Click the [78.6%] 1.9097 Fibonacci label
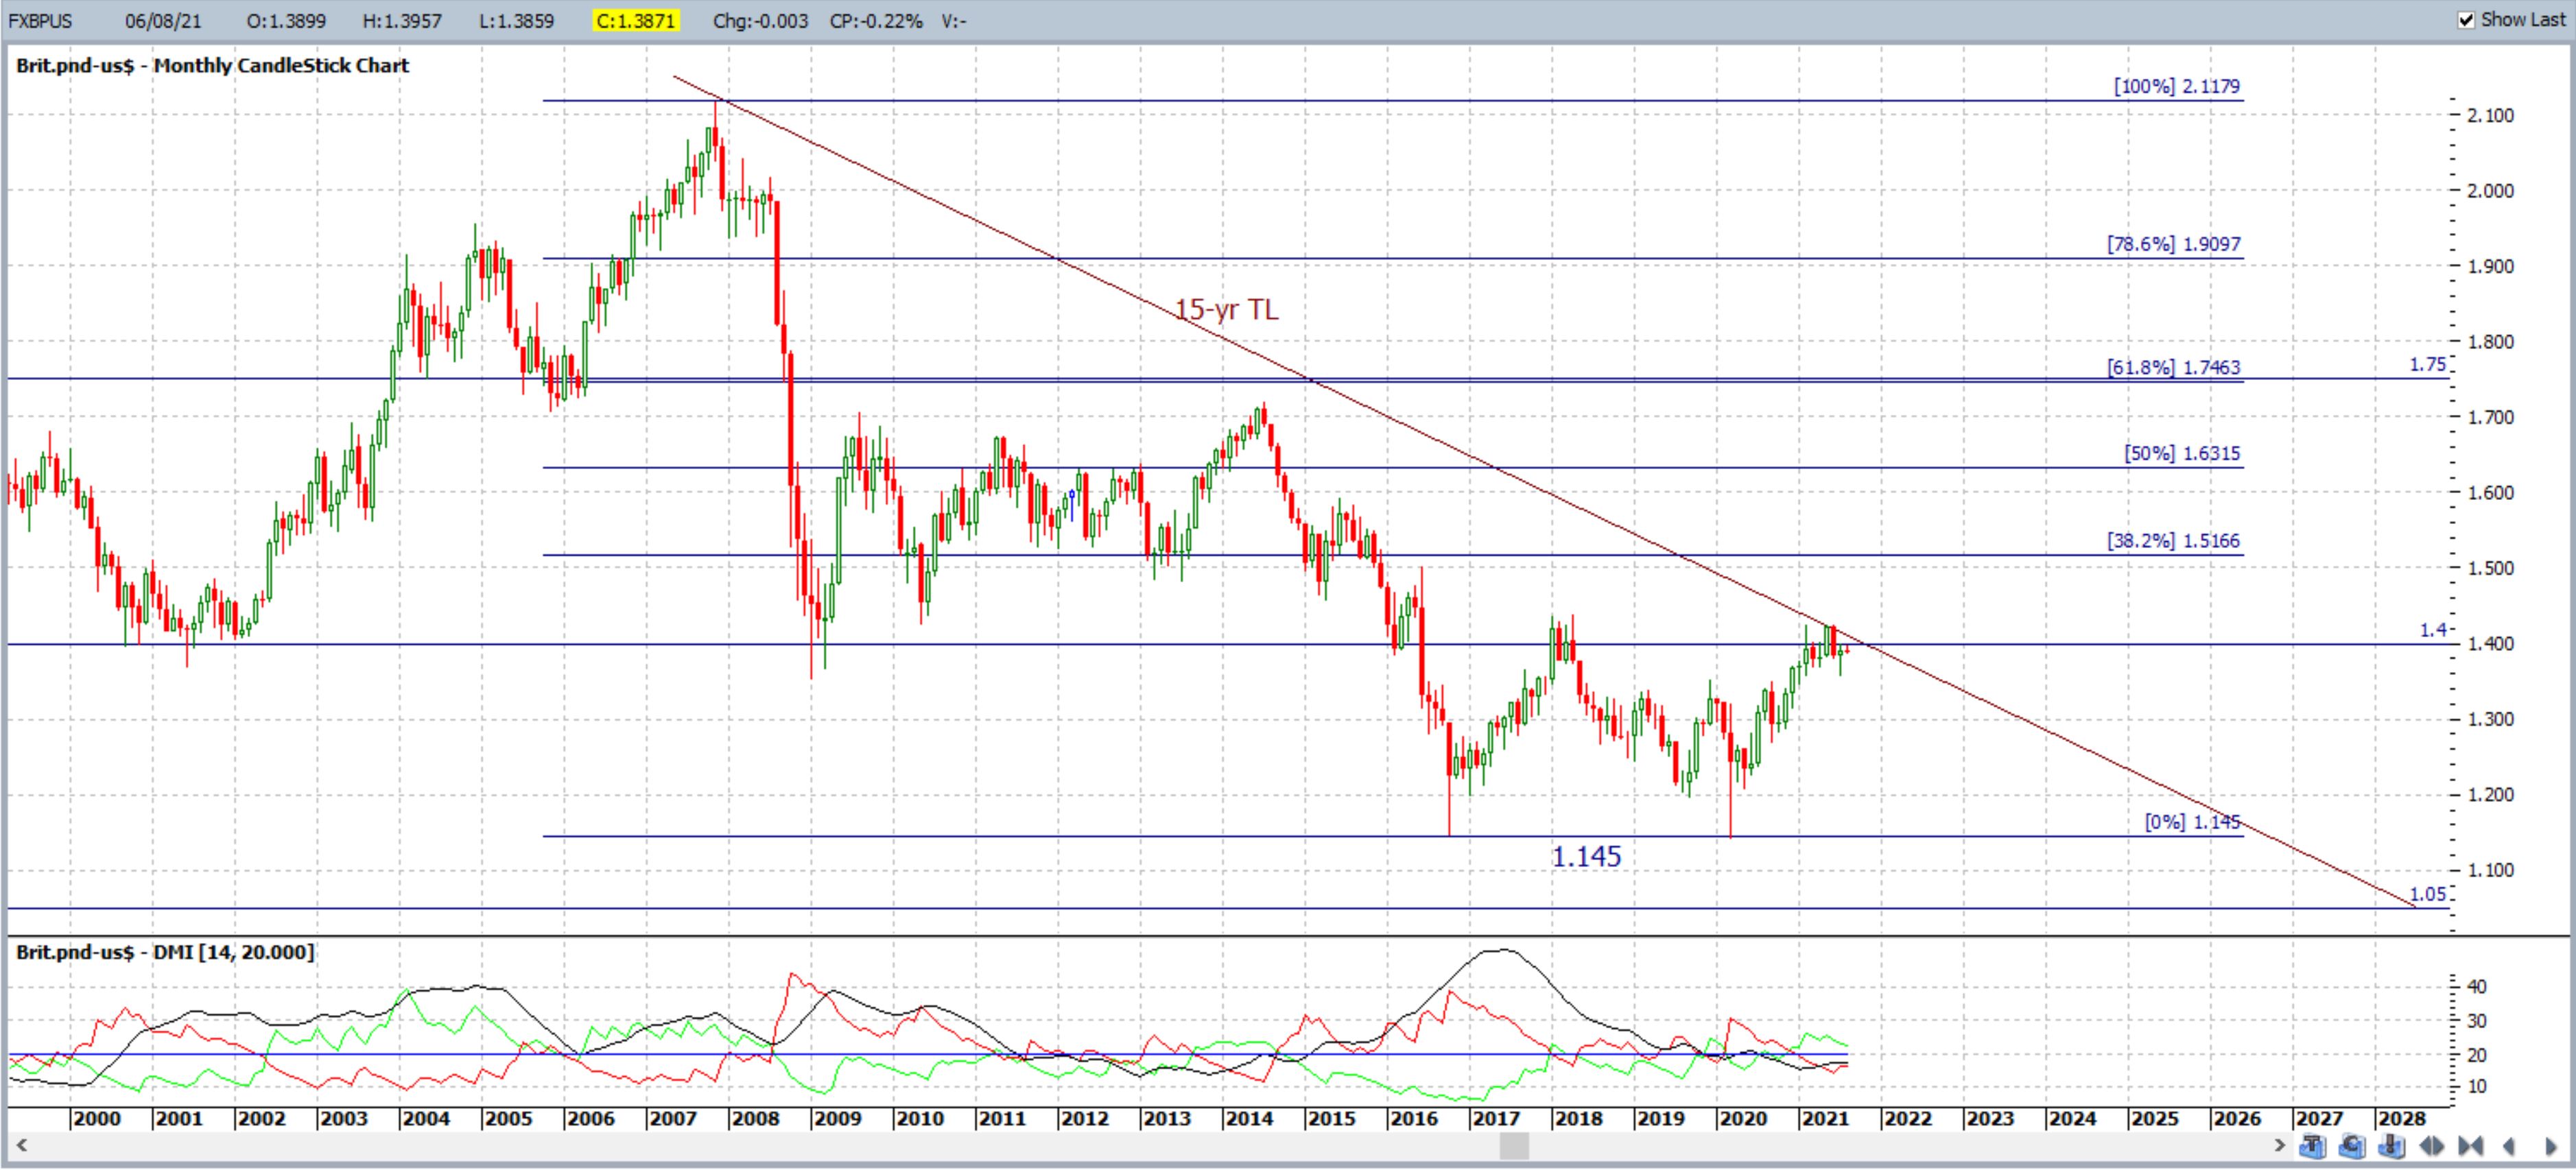The width and height of the screenshot is (2576, 1170). [x=2174, y=244]
